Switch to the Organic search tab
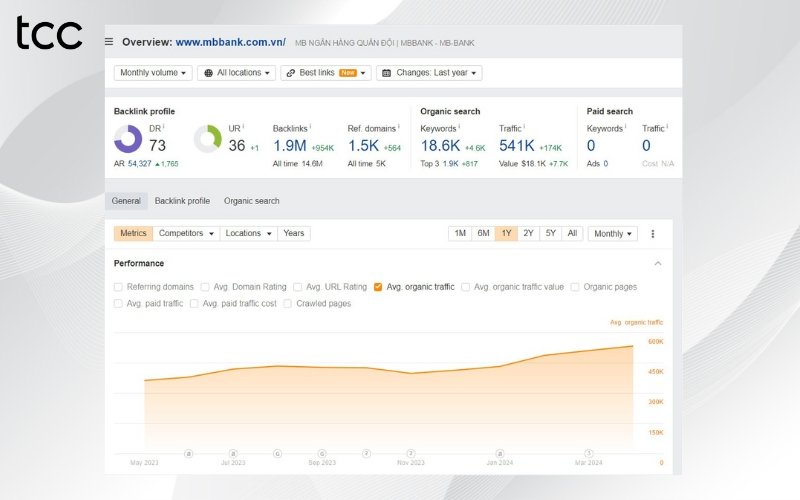The height and width of the screenshot is (500, 800). coord(252,201)
